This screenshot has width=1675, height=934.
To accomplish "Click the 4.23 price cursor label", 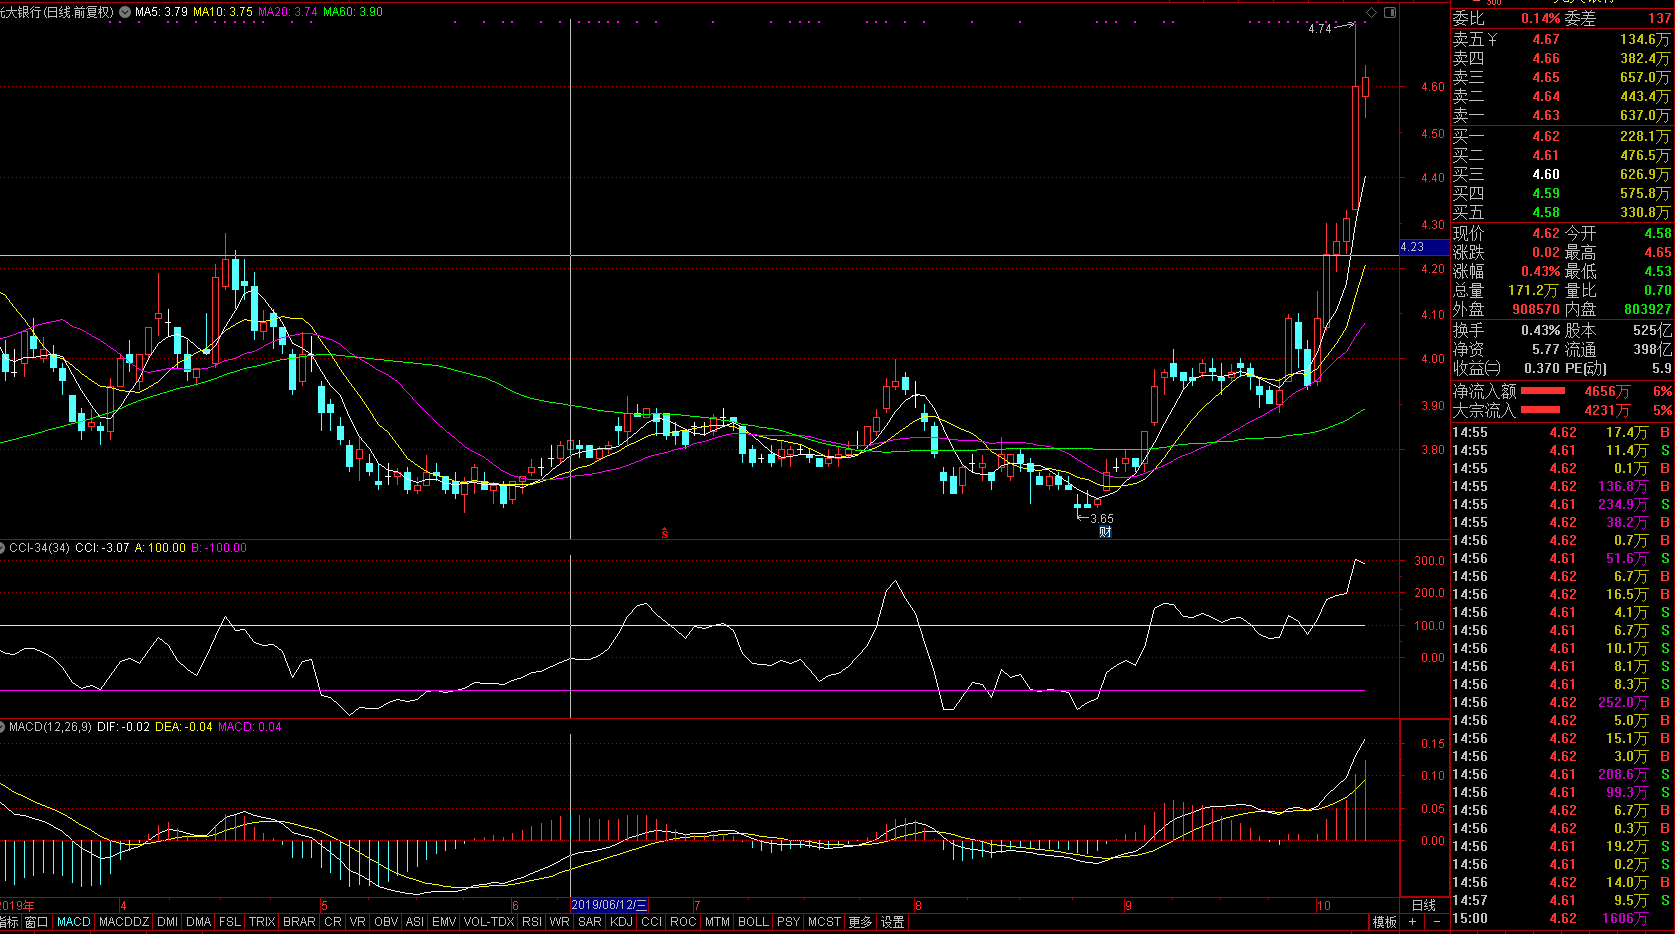I will tap(1423, 247).
